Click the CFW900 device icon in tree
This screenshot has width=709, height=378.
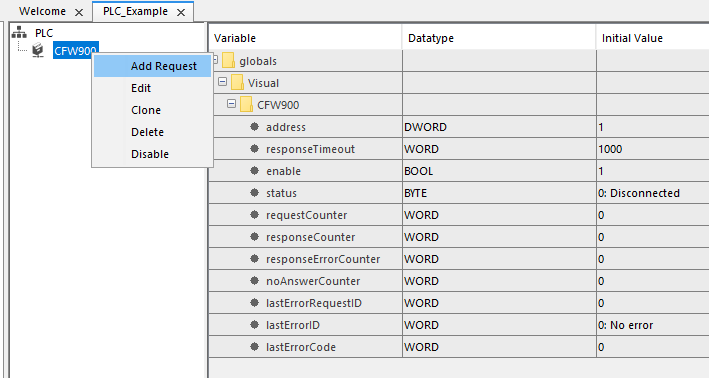click(38, 50)
